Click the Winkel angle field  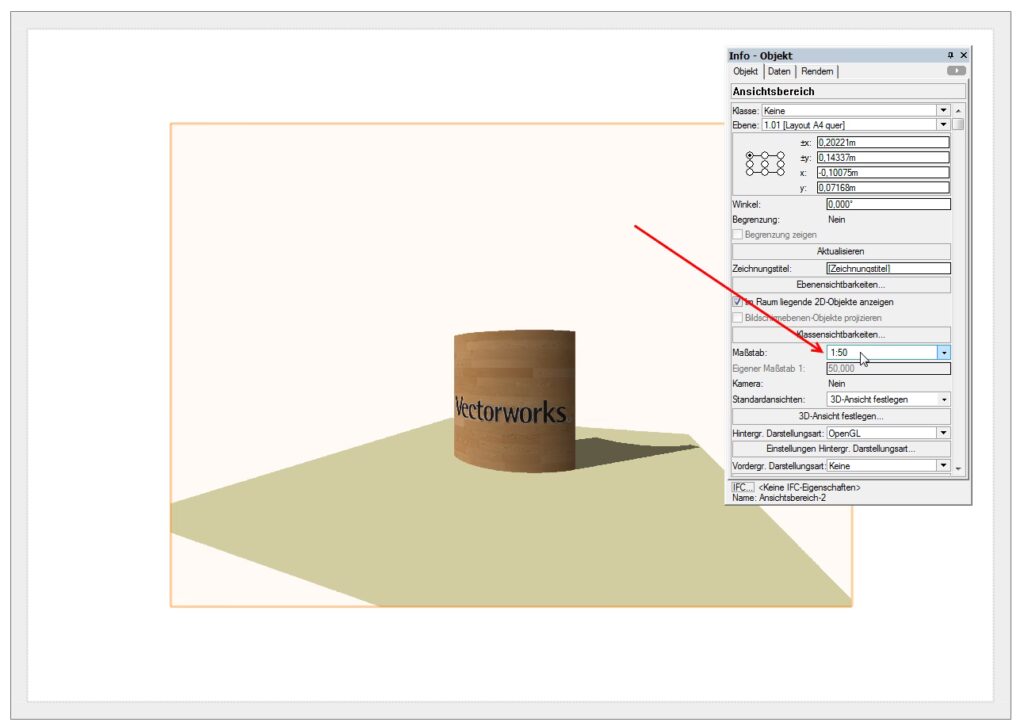[887, 204]
